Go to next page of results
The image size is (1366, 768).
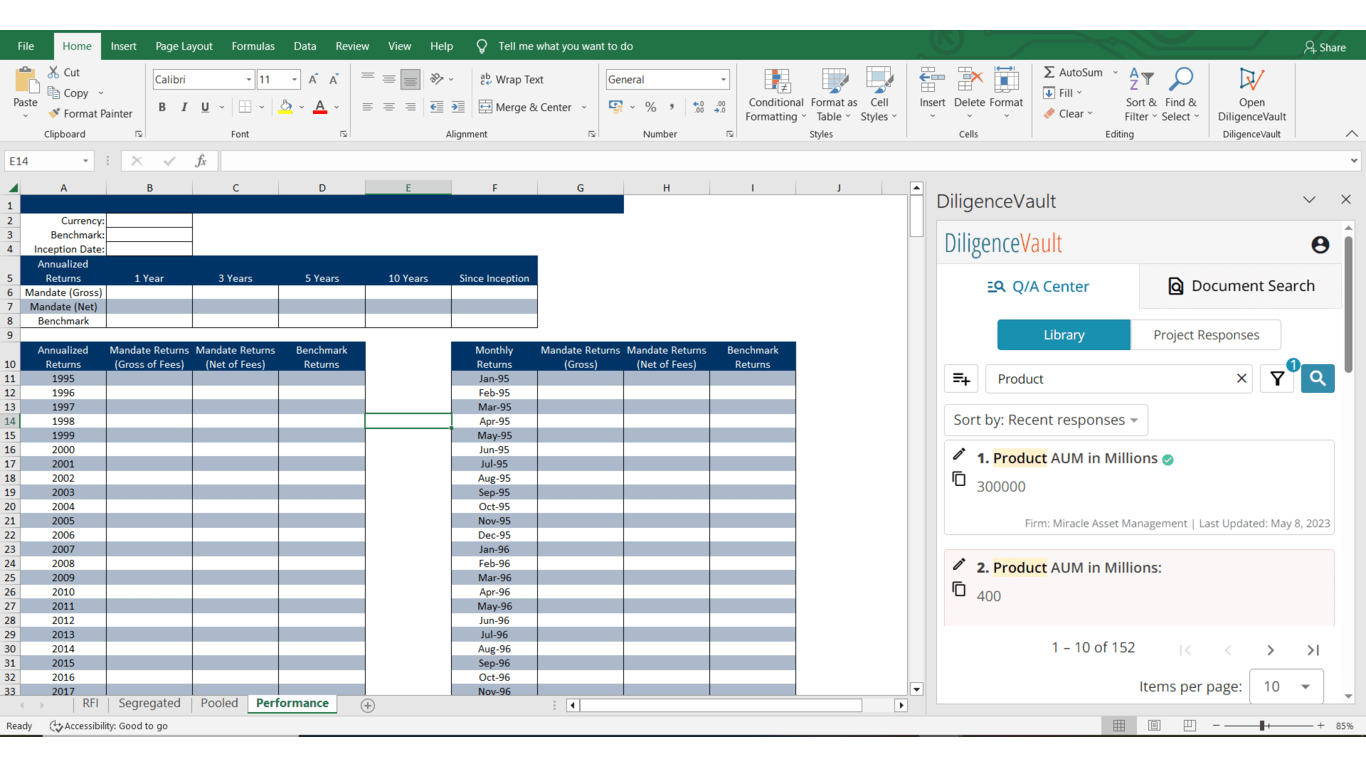coord(1270,650)
